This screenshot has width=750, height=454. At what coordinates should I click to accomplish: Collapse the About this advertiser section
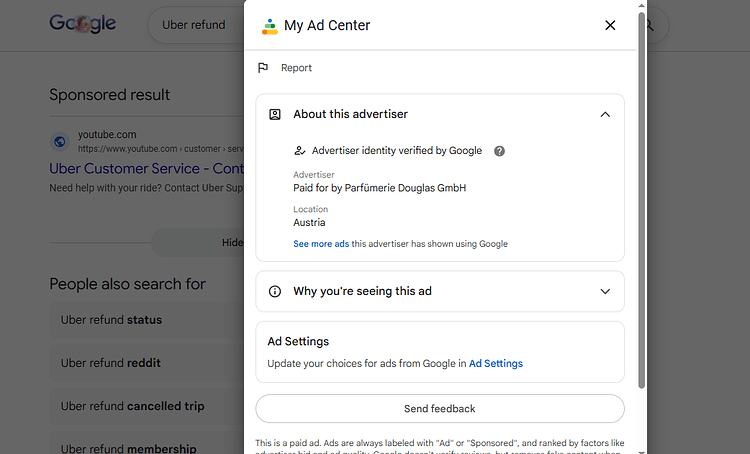click(x=605, y=114)
